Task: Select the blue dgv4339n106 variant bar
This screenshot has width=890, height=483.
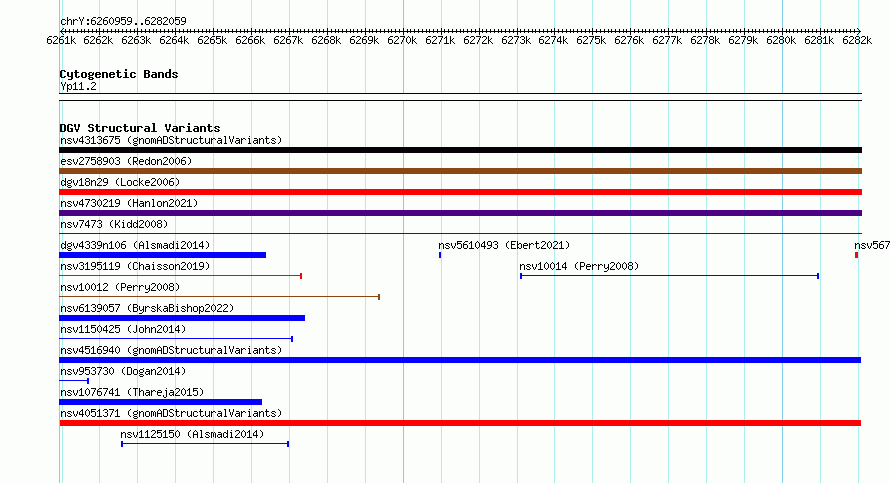Action: point(162,255)
